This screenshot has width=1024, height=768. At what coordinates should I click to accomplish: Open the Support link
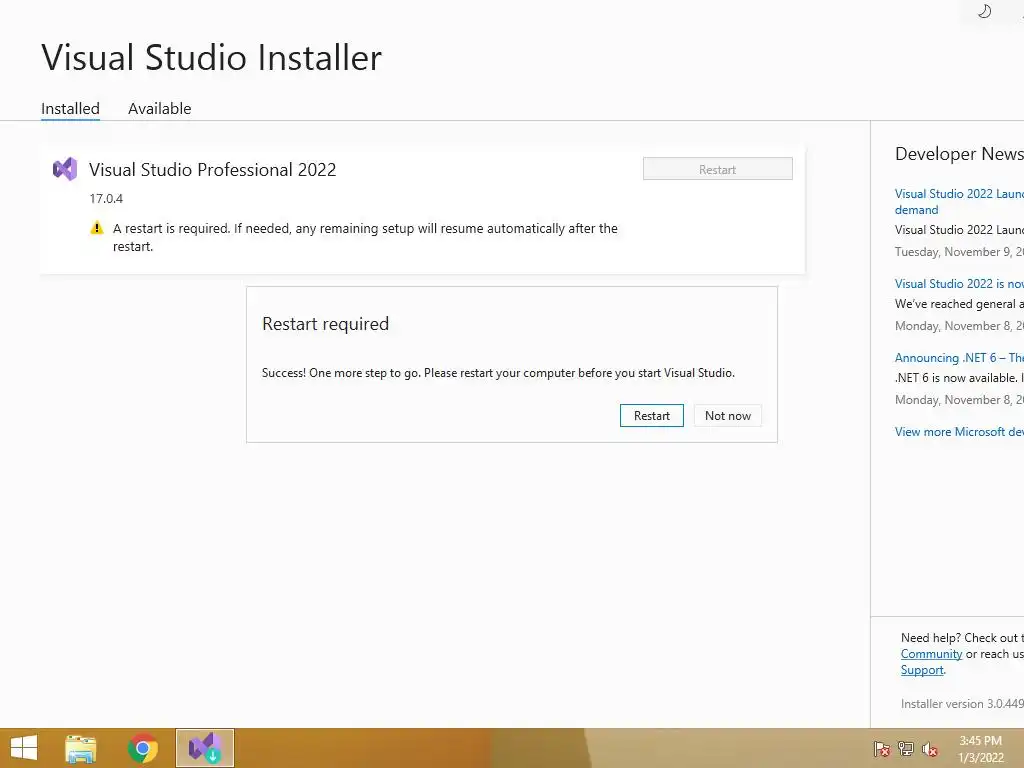pyautogui.click(x=922, y=670)
